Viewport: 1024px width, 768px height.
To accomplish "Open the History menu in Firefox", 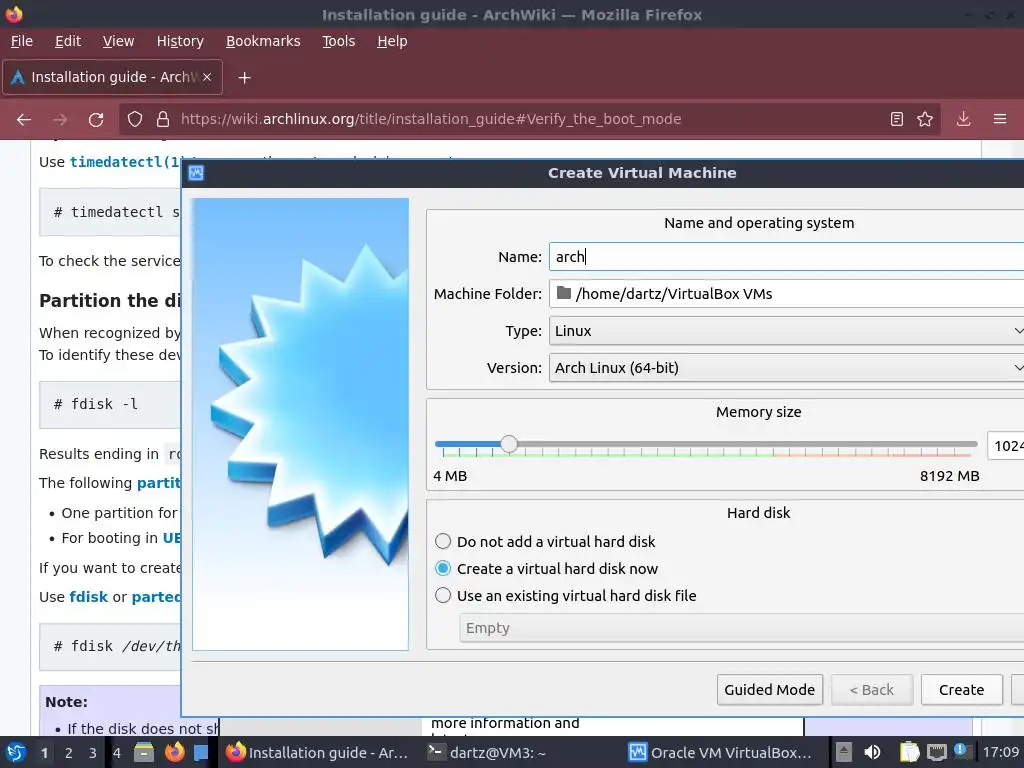I will [180, 41].
